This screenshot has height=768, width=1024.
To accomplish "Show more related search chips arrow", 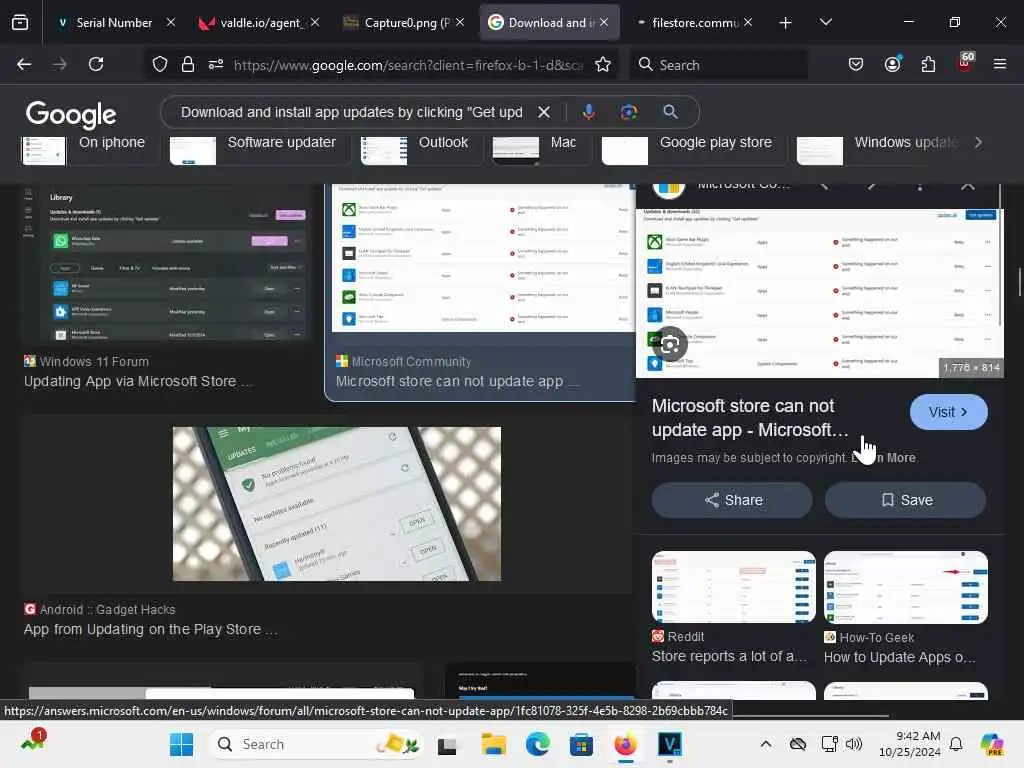I will coord(978,142).
